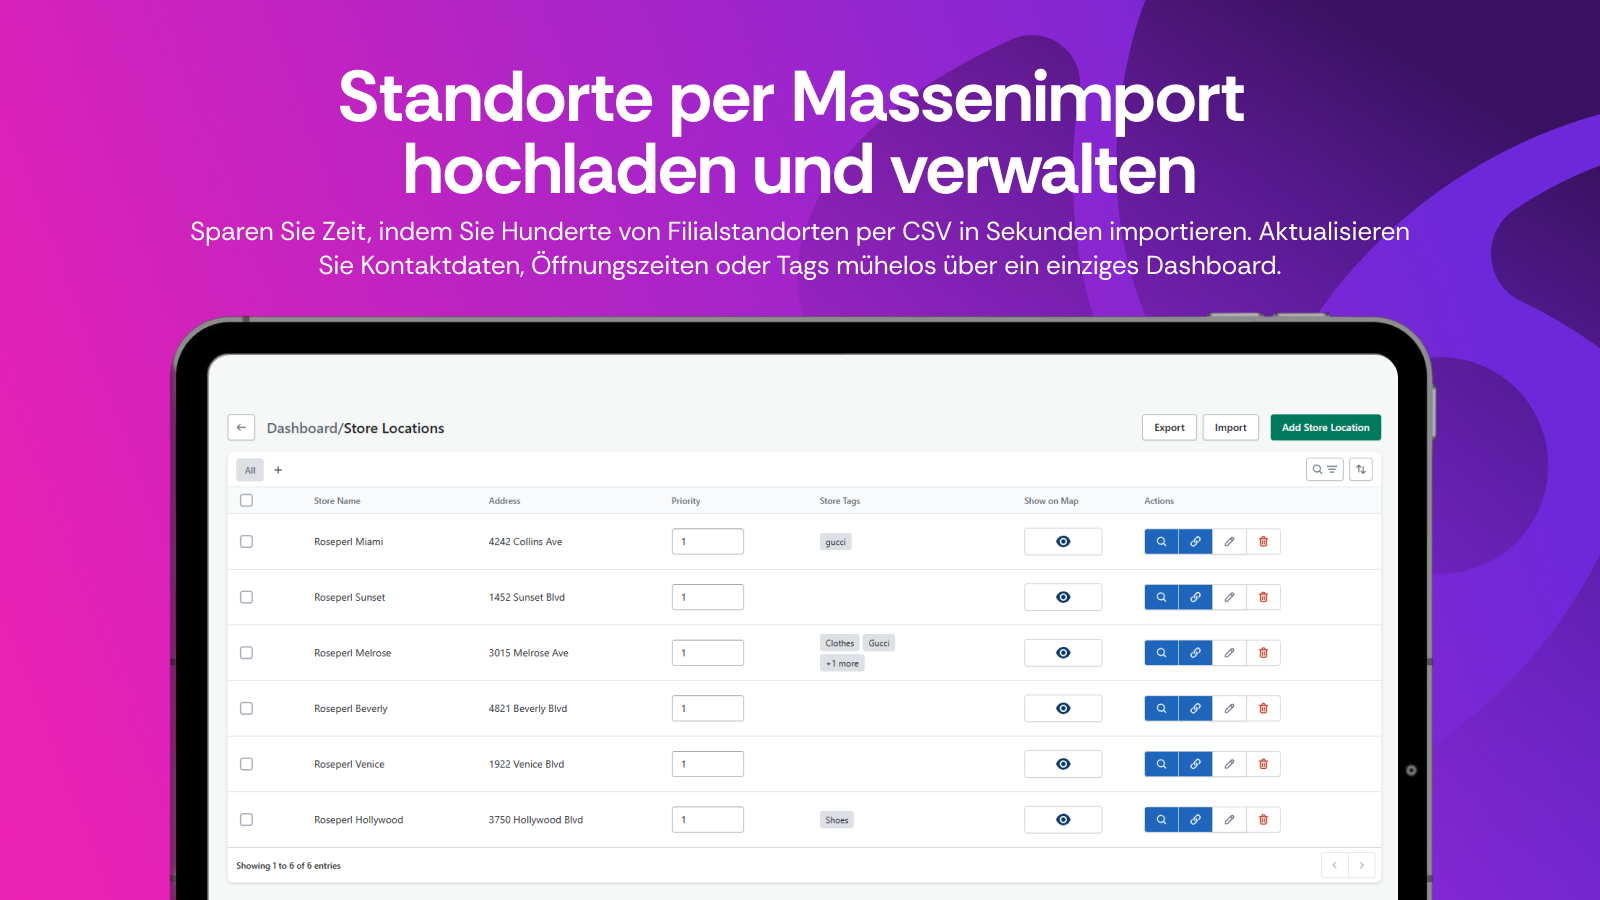
Task: Toggle map visibility for Roseperl Beverly
Action: click(1063, 708)
